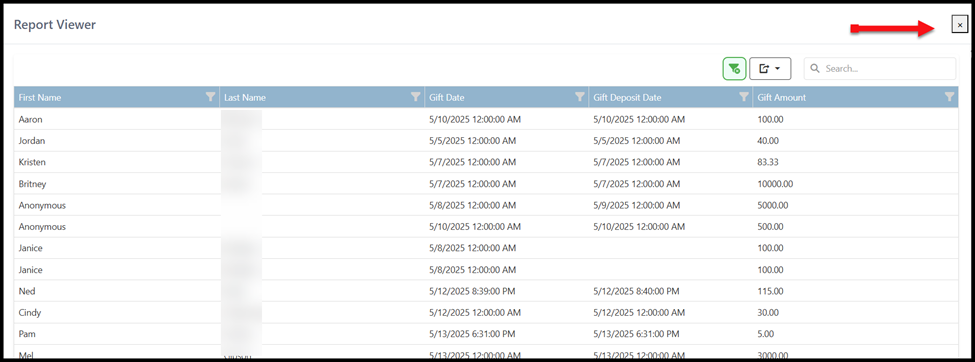Open the First Name column filter
Viewport: 975px width, 362px height.
click(x=211, y=97)
